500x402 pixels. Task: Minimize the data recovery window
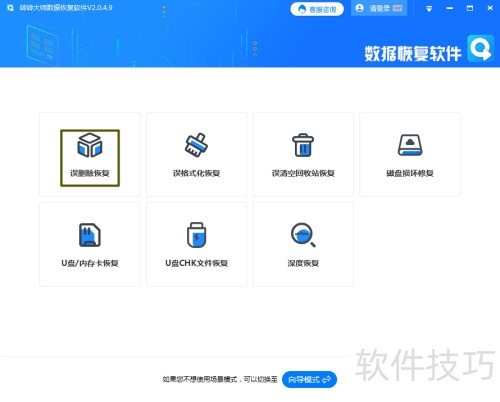point(449,8)
